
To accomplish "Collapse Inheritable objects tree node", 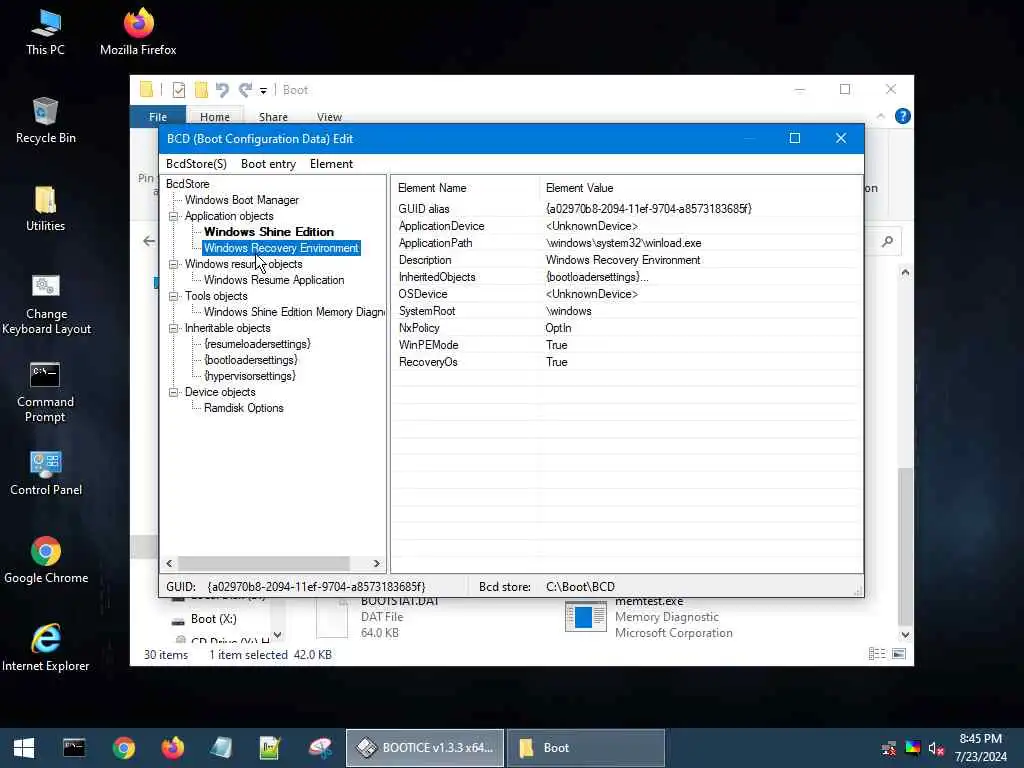I will coord(174,328).
